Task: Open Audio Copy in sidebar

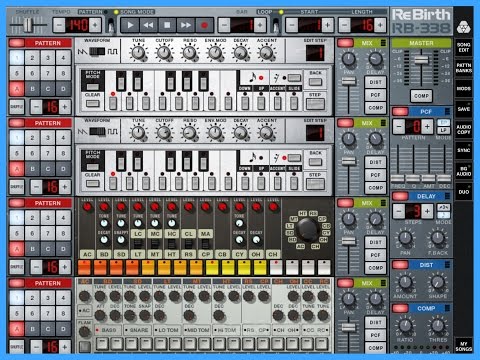Action: click(464, 130)
